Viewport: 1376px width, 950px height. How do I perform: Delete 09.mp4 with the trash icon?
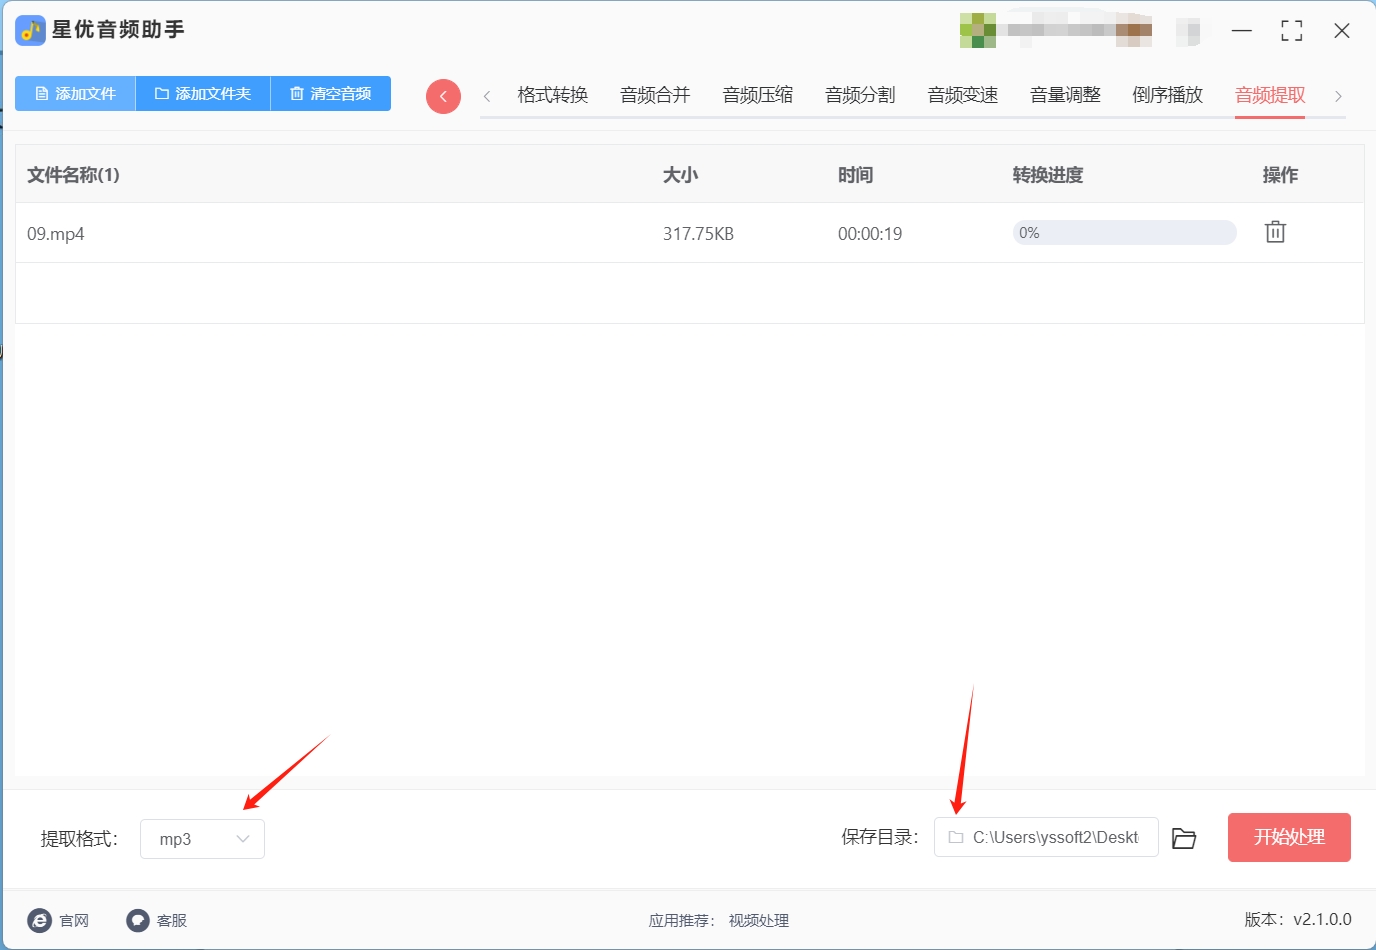(x=1275, y=232)
